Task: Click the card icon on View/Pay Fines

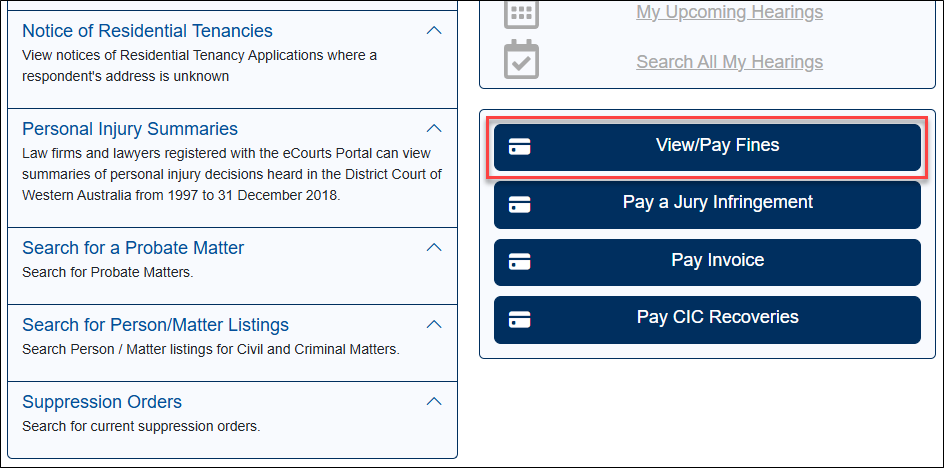Action: coord(519,147)
